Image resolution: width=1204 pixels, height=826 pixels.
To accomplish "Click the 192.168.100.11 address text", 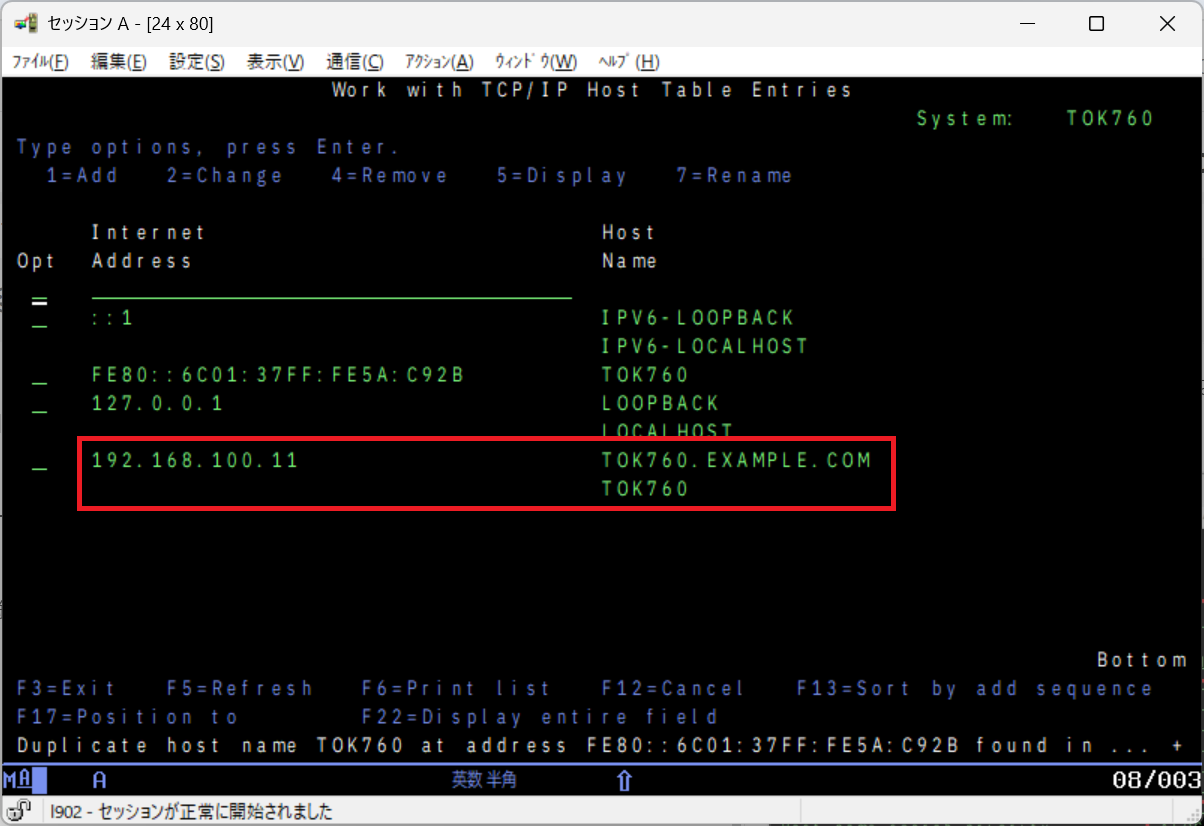I will tap(195, 461).
